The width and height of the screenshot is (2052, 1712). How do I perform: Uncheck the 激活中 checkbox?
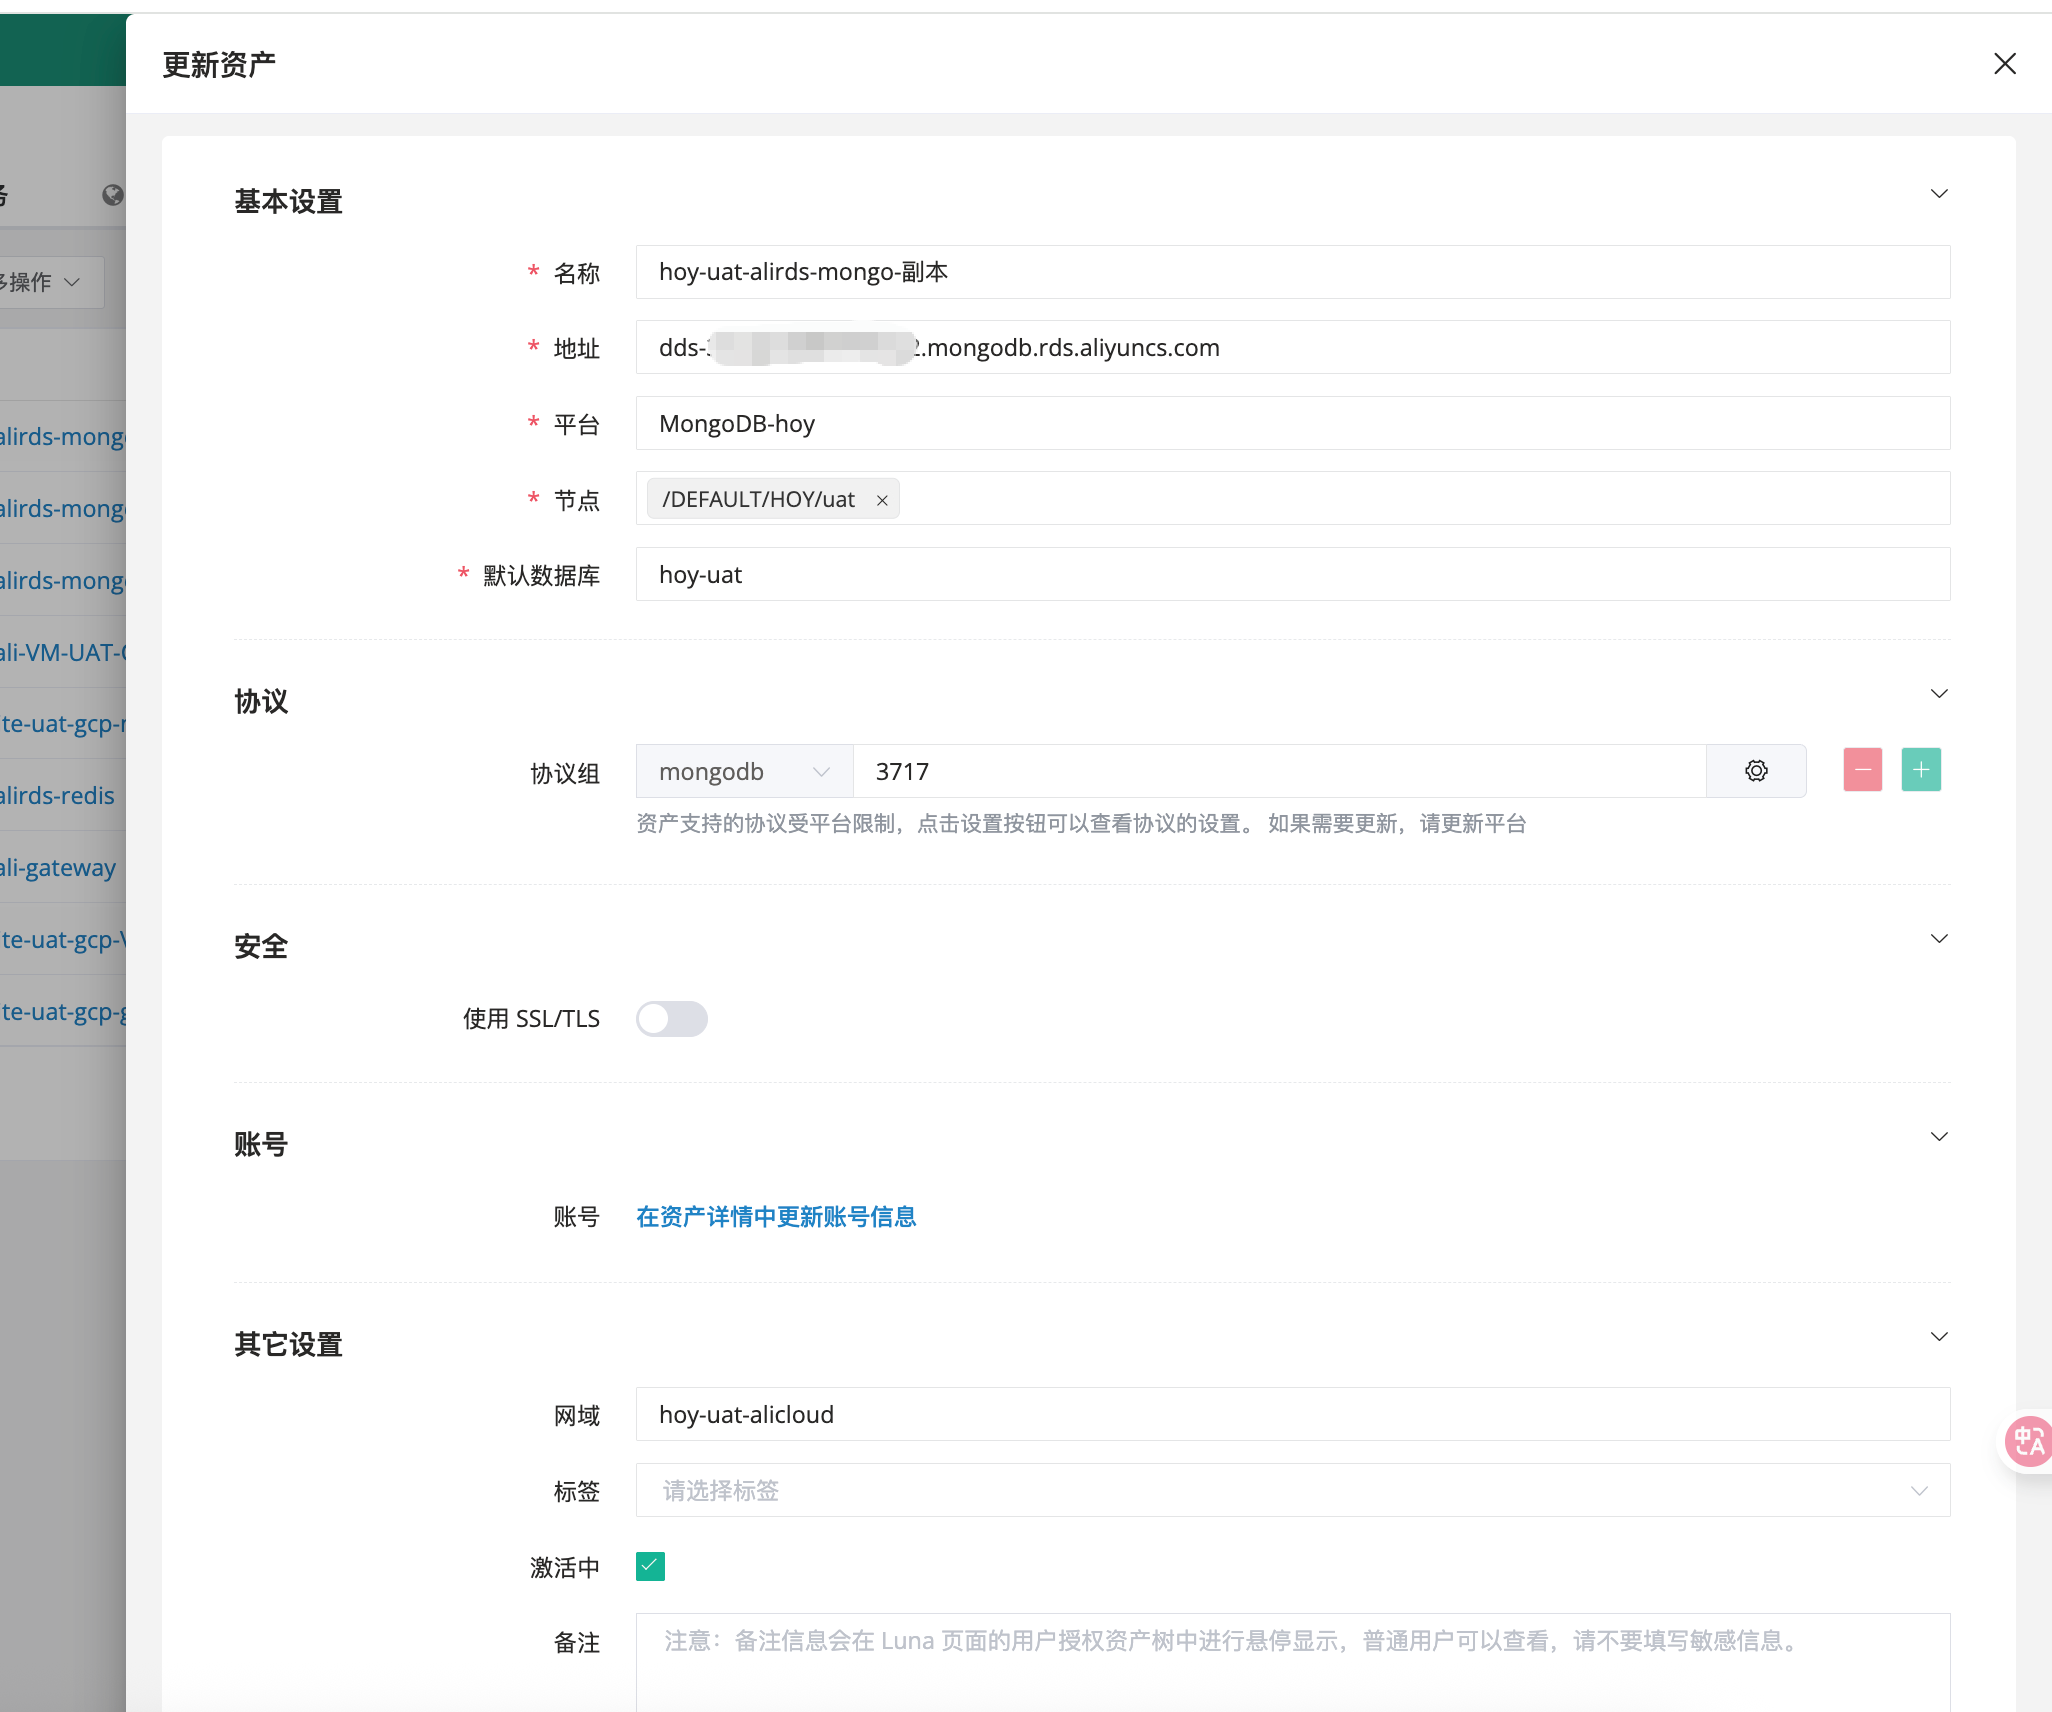tap(650, 1566)
